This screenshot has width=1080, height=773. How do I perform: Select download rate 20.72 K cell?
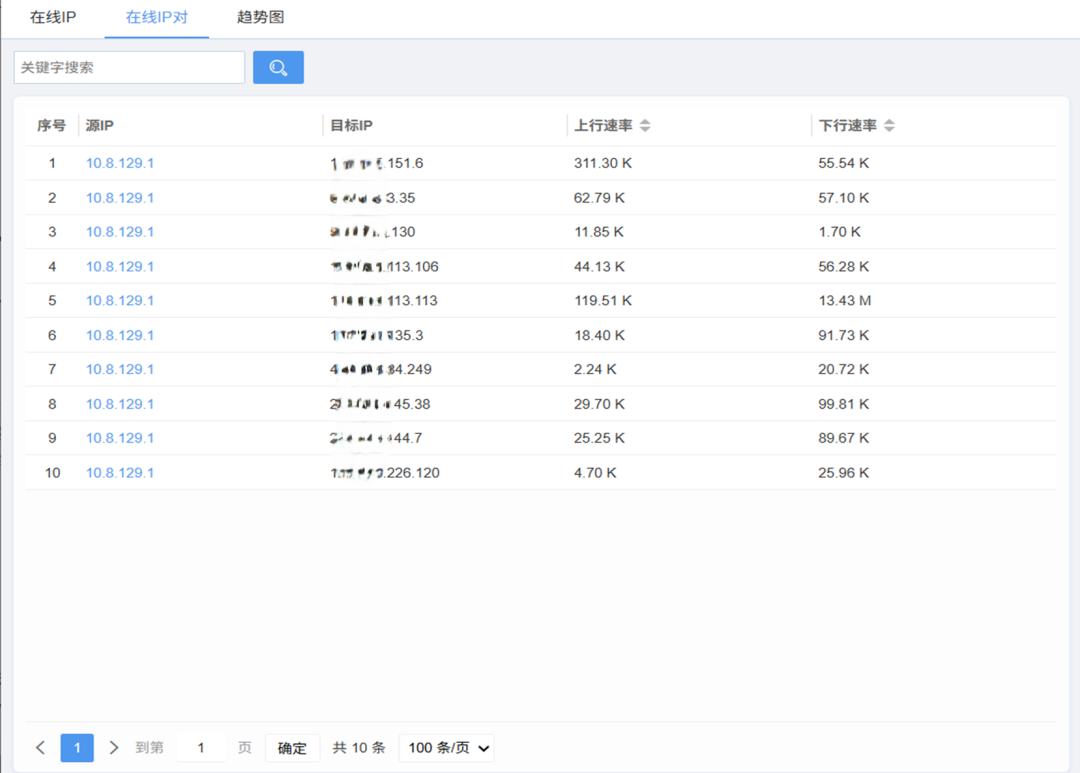coord(844,369)
